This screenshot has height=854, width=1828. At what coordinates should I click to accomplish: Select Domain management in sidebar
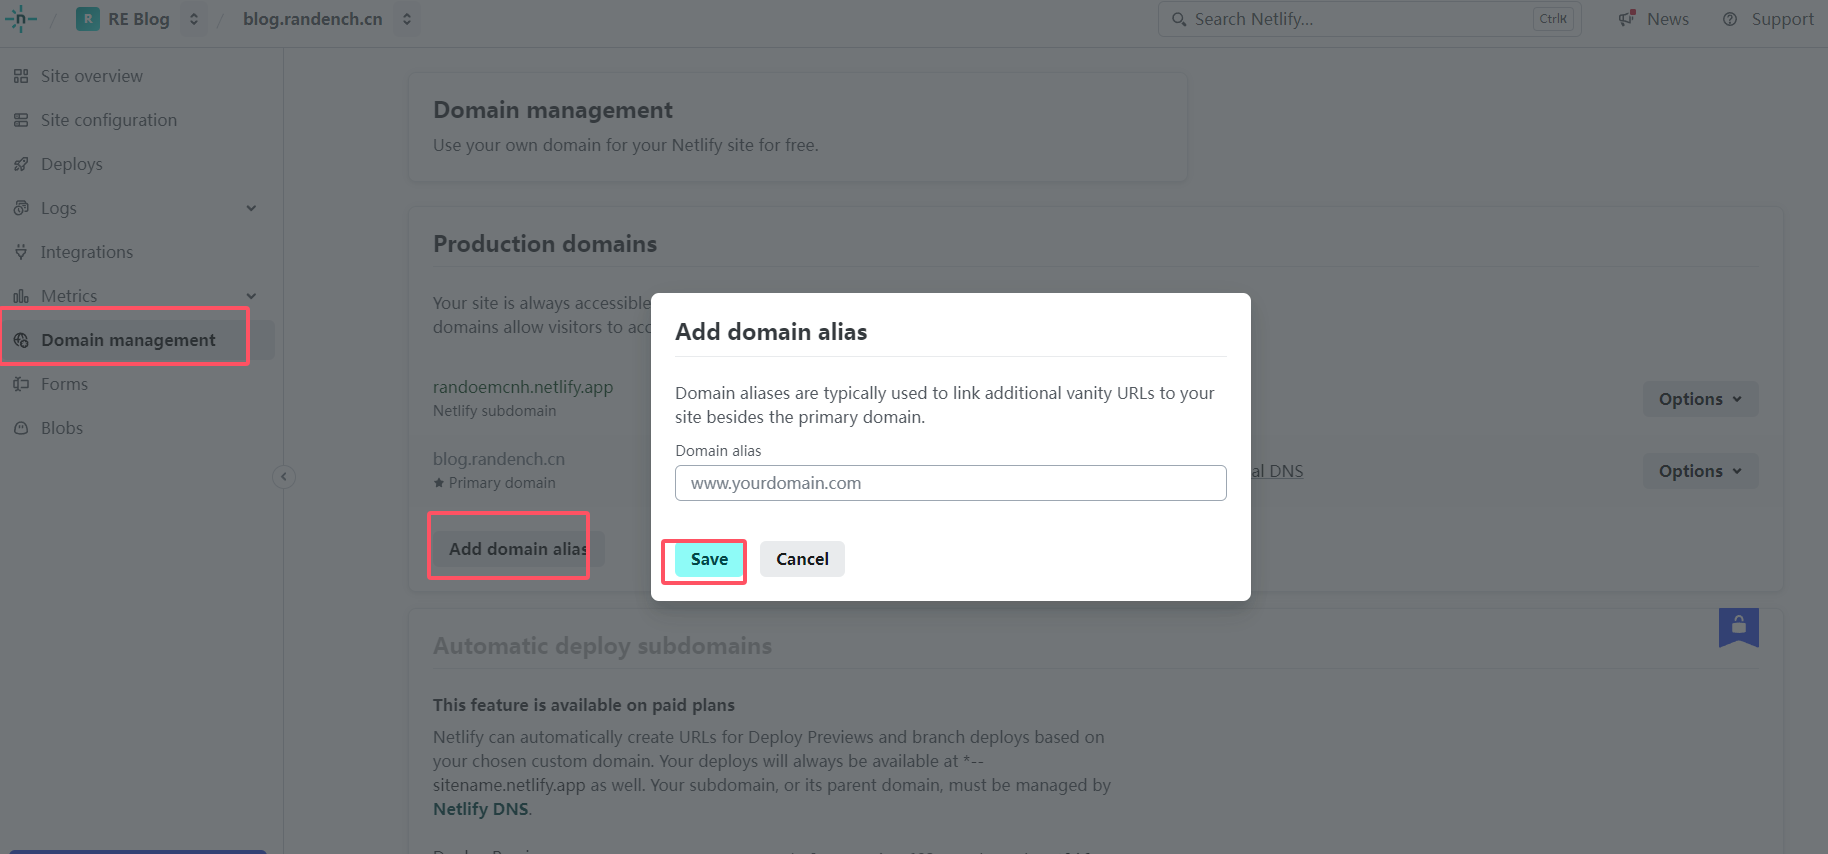[x=128, y=340]
